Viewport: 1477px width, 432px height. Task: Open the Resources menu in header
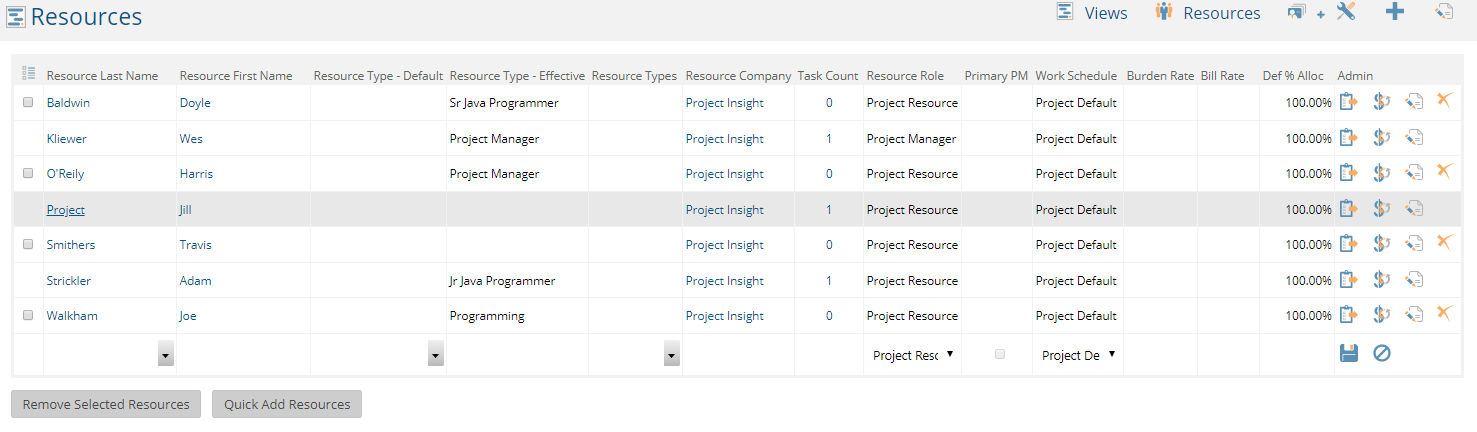pyautogui.click(x=1207, y=13)
